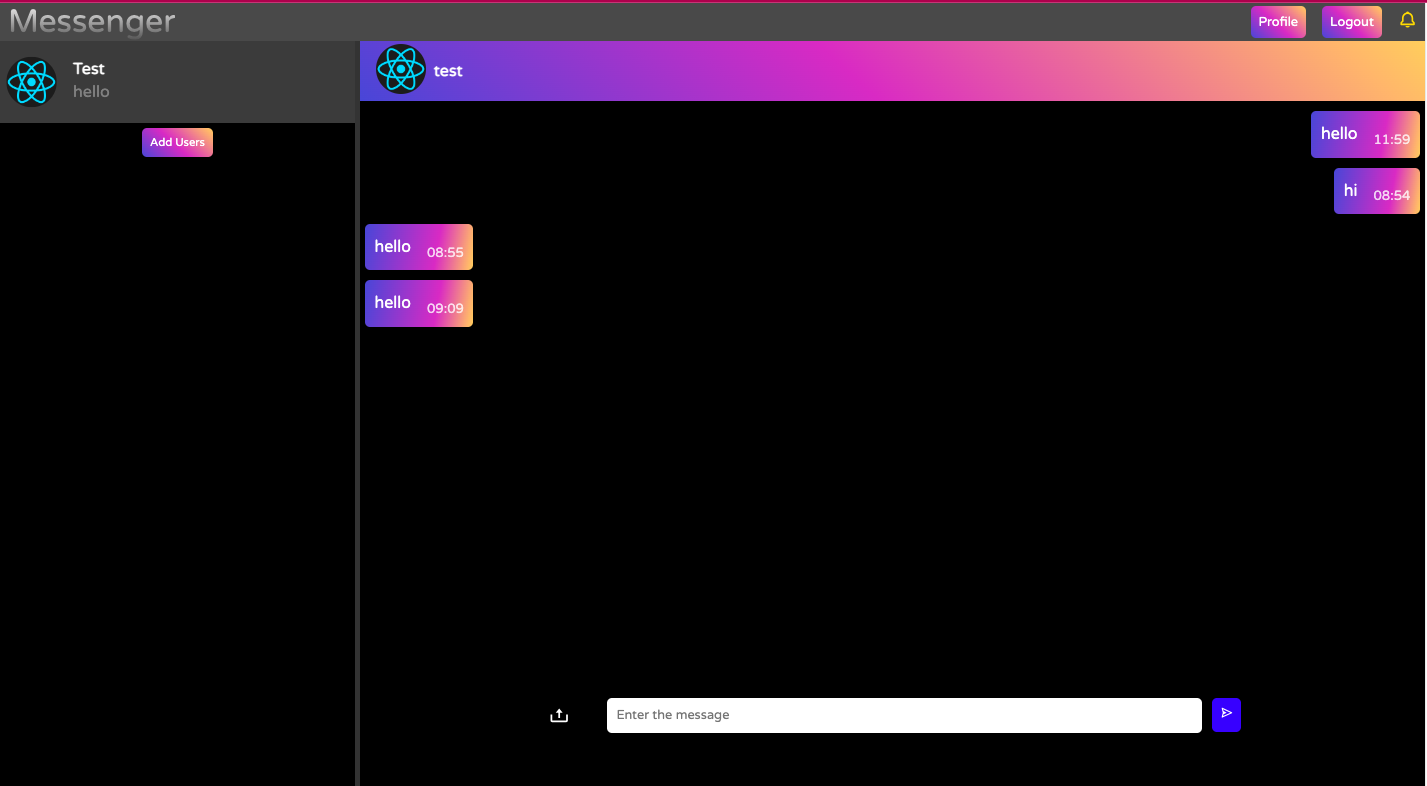The width and height of the screenshot is (1427, 786).
Task: Select the hello message received at 09:09
Action: pos(419,304)
